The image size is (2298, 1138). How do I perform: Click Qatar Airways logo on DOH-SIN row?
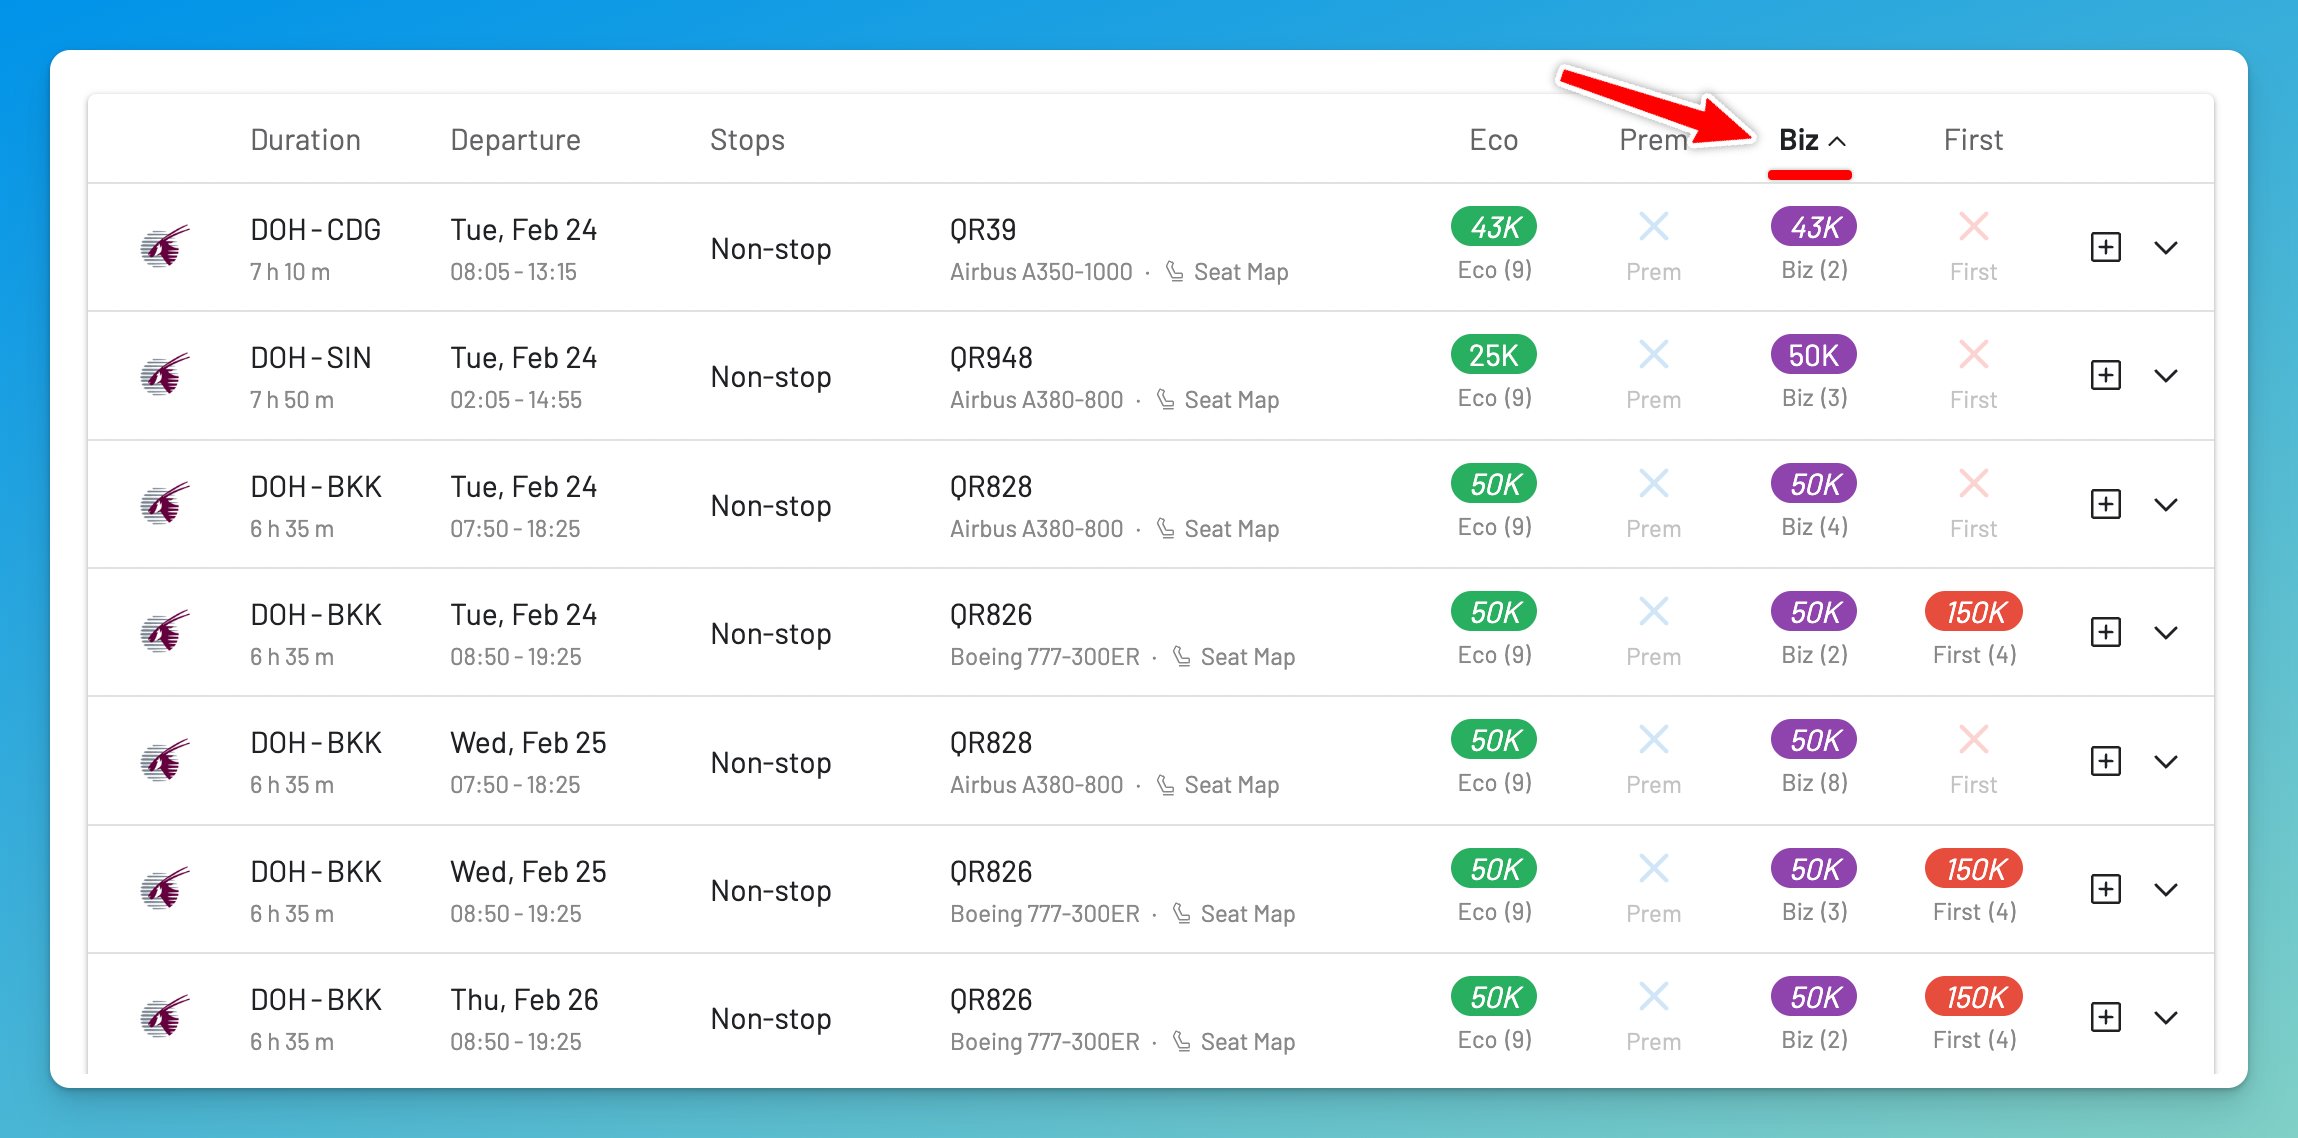[165, 374]
